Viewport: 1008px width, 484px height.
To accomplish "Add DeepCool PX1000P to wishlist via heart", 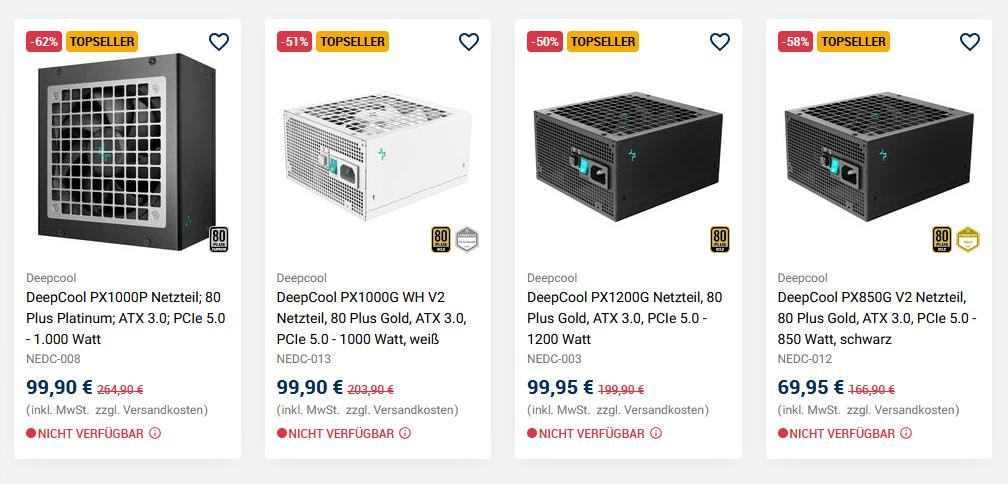I will [x=219, y=42].
